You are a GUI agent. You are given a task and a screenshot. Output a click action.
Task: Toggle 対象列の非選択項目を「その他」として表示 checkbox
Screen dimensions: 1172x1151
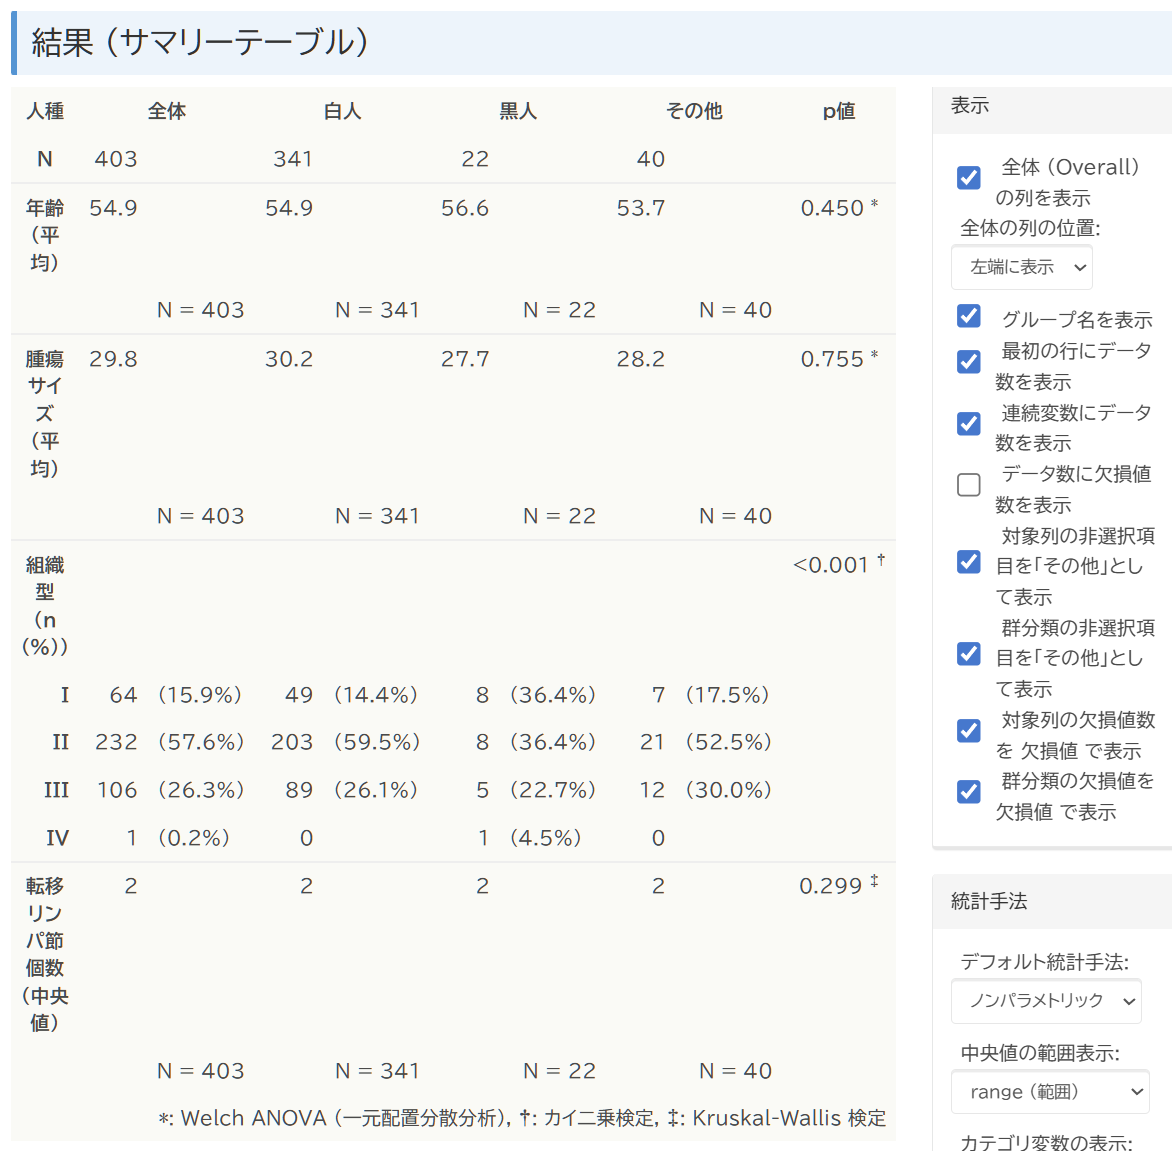(968, 562)
